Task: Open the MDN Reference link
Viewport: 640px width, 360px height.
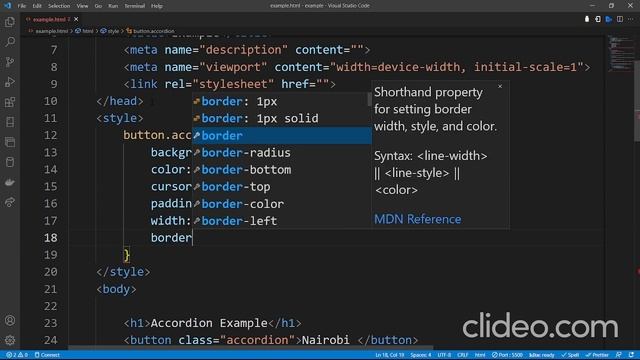Action: pos(418,219)
